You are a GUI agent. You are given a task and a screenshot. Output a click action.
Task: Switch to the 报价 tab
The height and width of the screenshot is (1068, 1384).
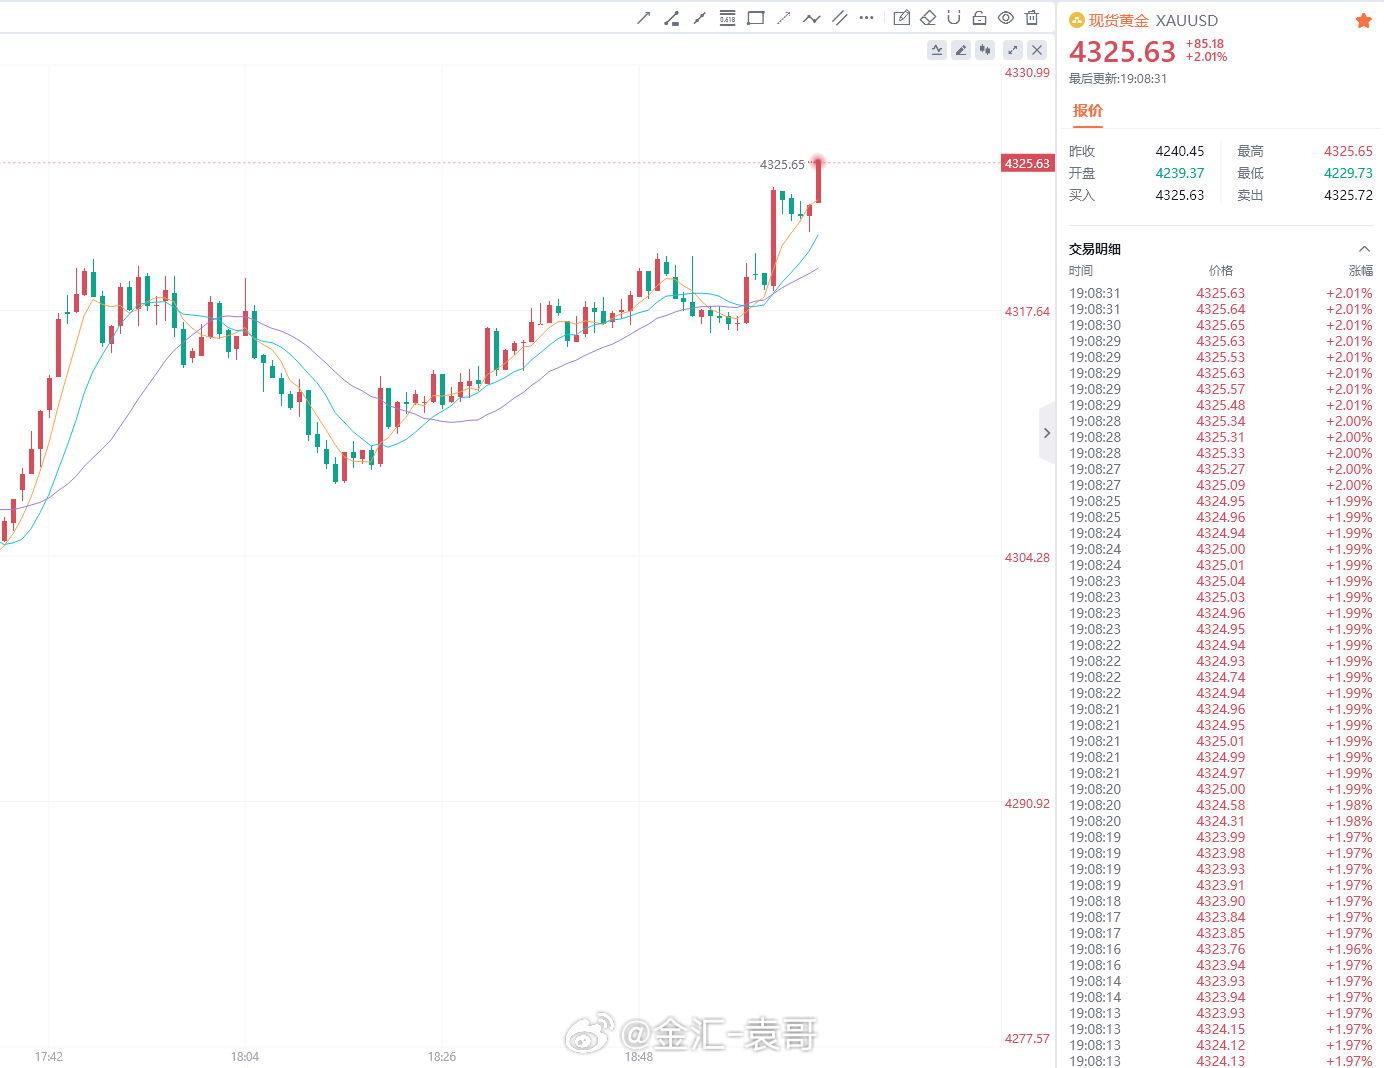pyautogui.click(x=1088, y=110)
